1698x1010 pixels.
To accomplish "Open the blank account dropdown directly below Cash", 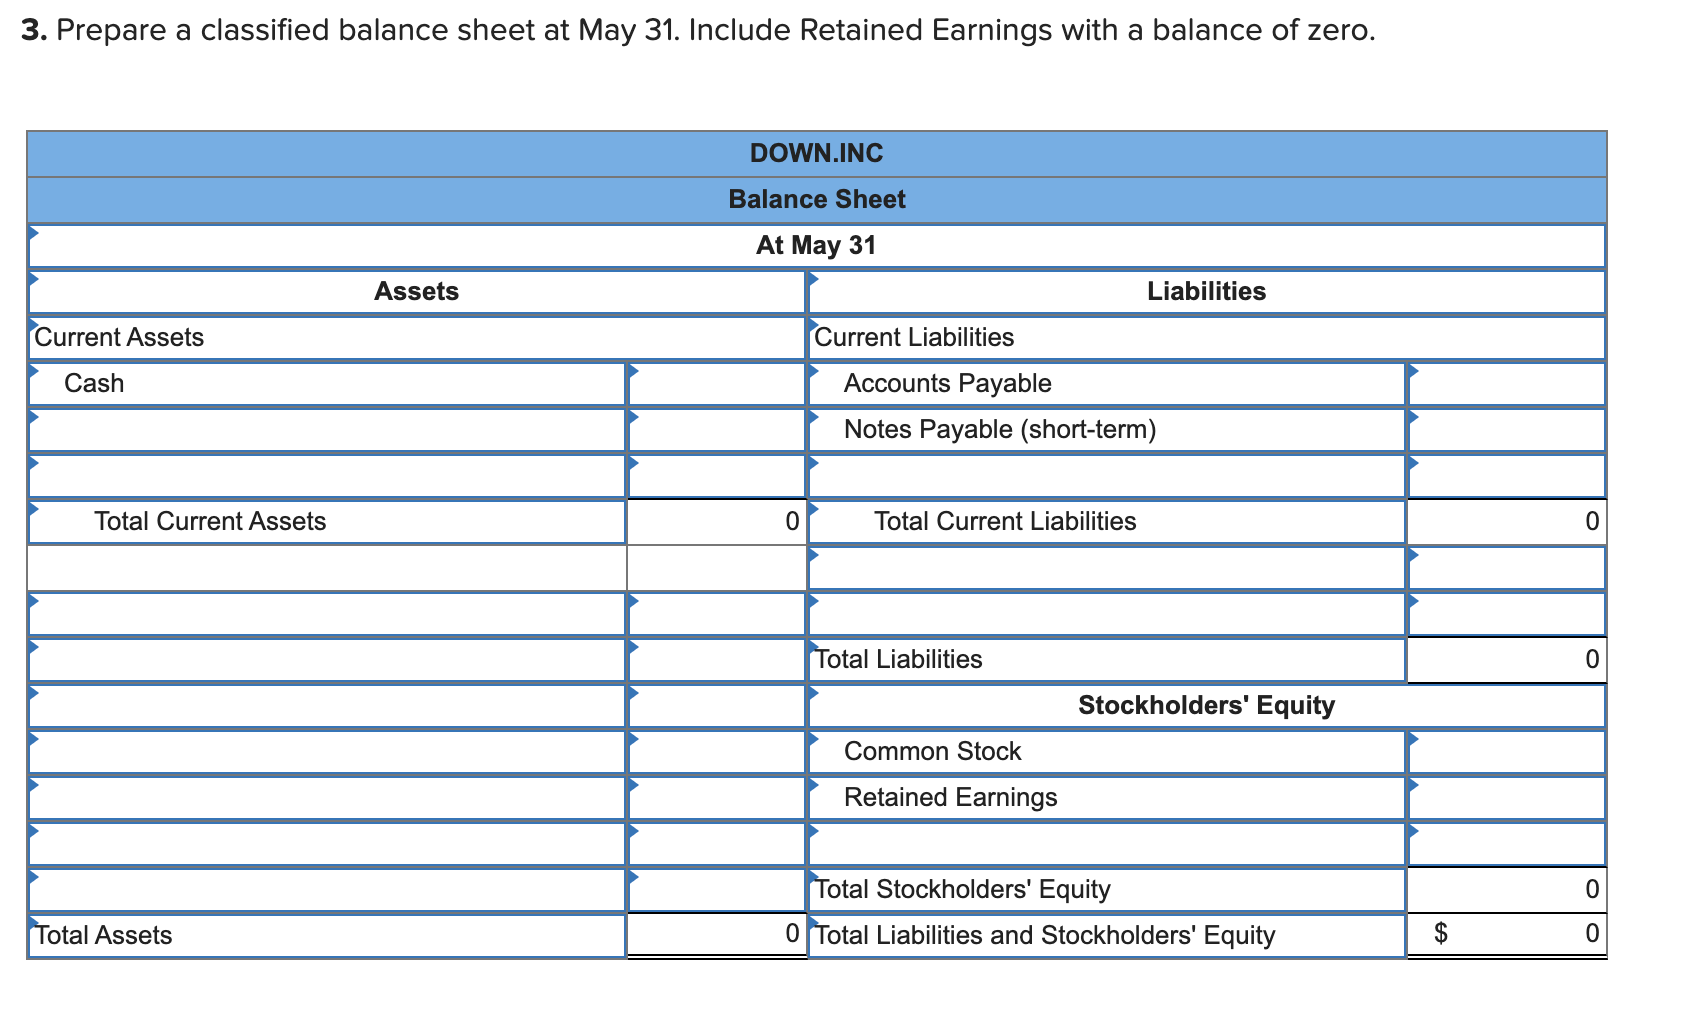I will 327,430.
